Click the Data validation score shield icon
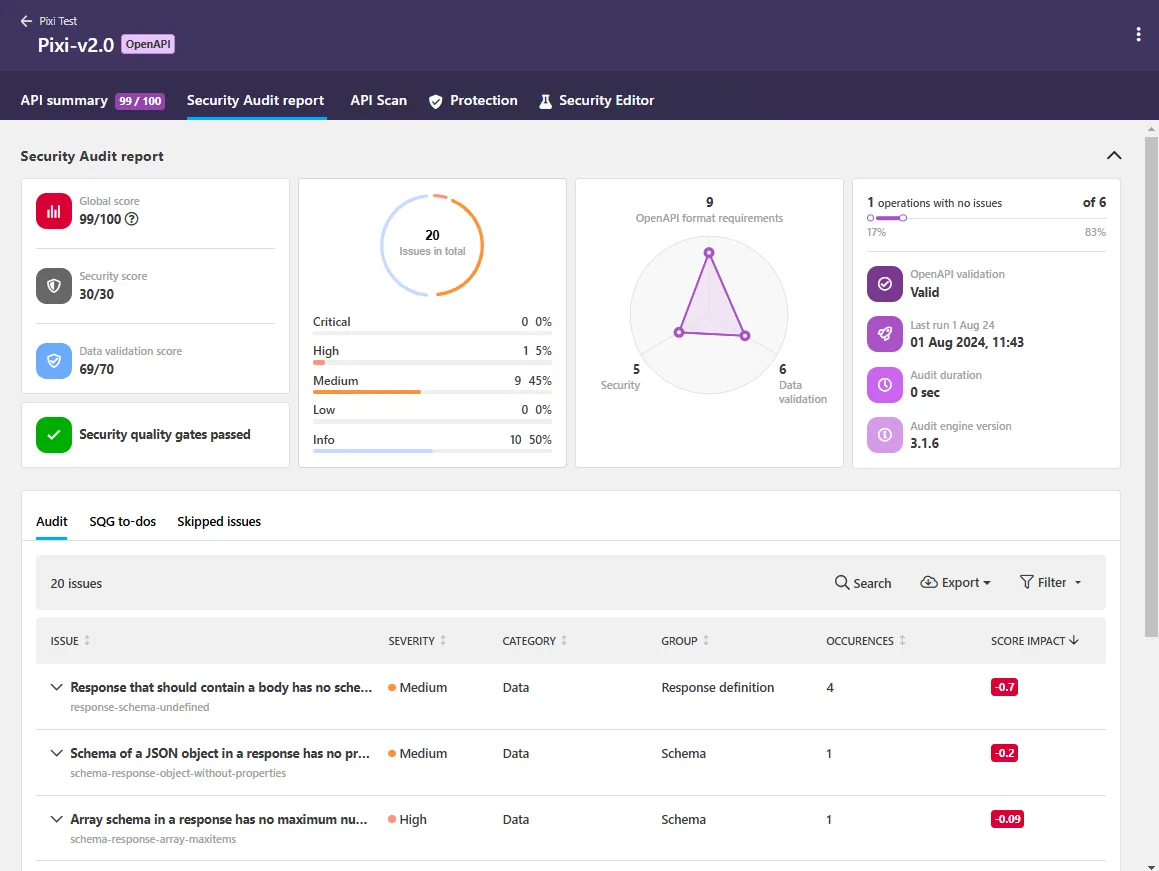This screenshot has height=871, width=1159. pyautogui.click(x=53, y=361)
